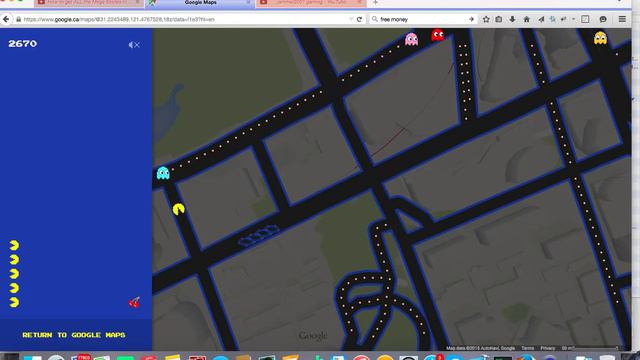Switch to the 'gaming - YouTube' tab
Screen dimensions: 640x360
pyautogui.click(x=311, y=3)
